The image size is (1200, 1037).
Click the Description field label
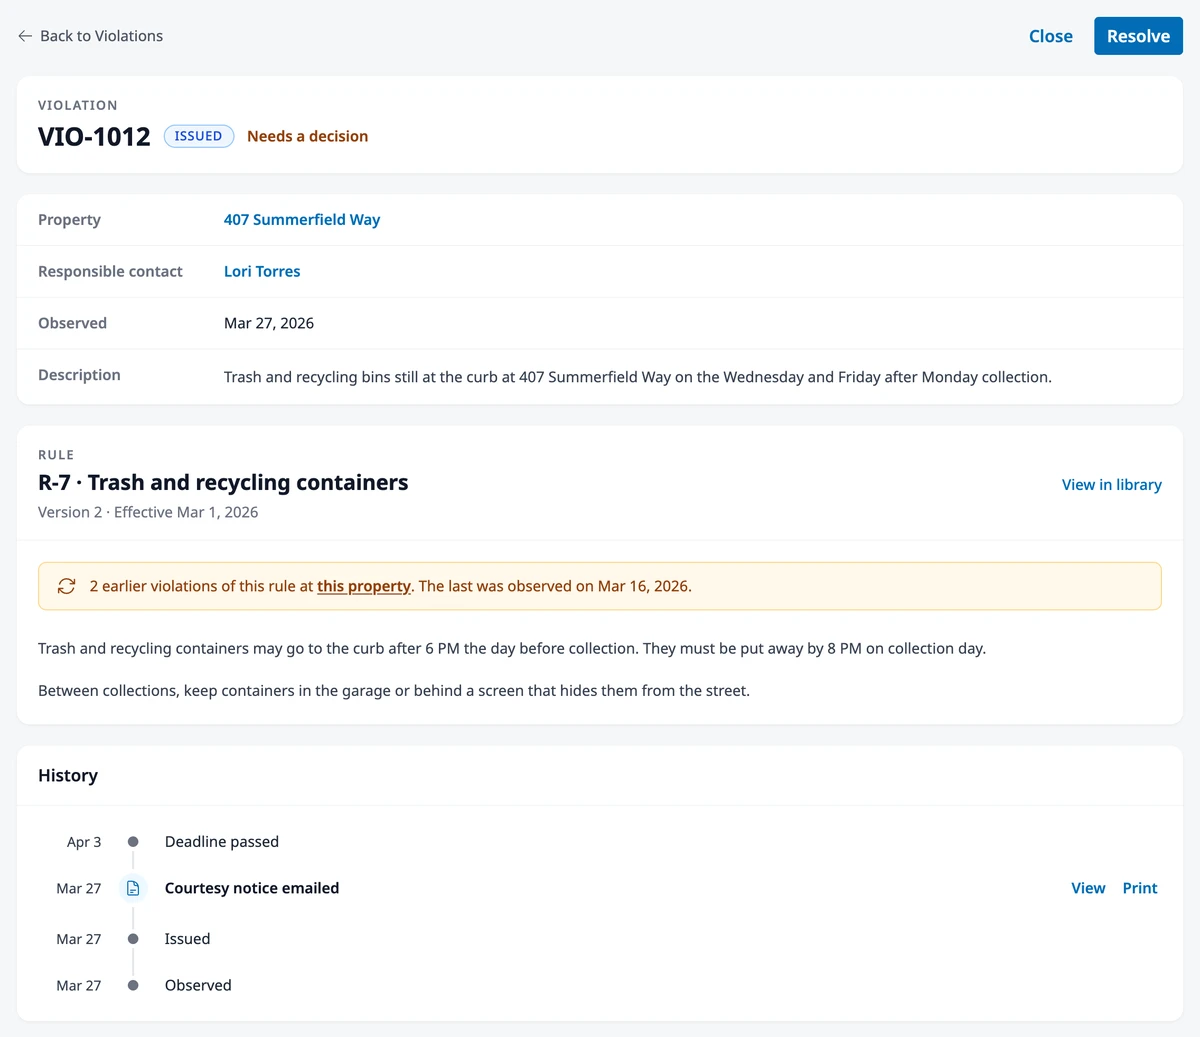(79, 375)
